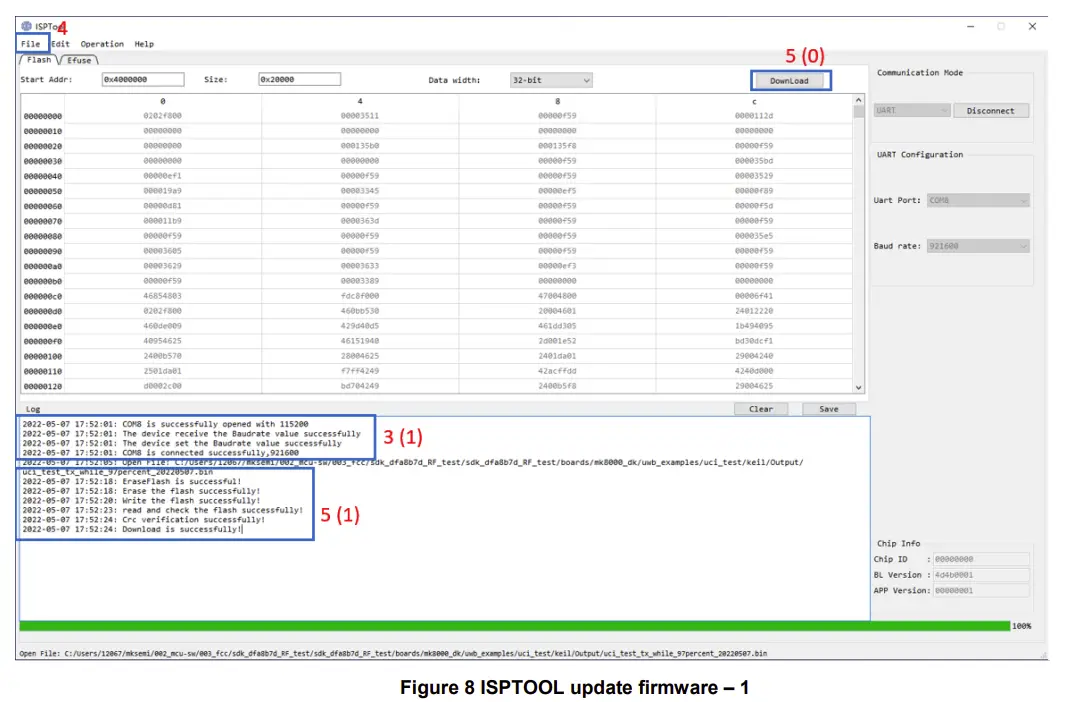Image resolution: width=1072 pixels, height=702 pixels.
Task: Open the Help menu
Action: pos(144,44)
